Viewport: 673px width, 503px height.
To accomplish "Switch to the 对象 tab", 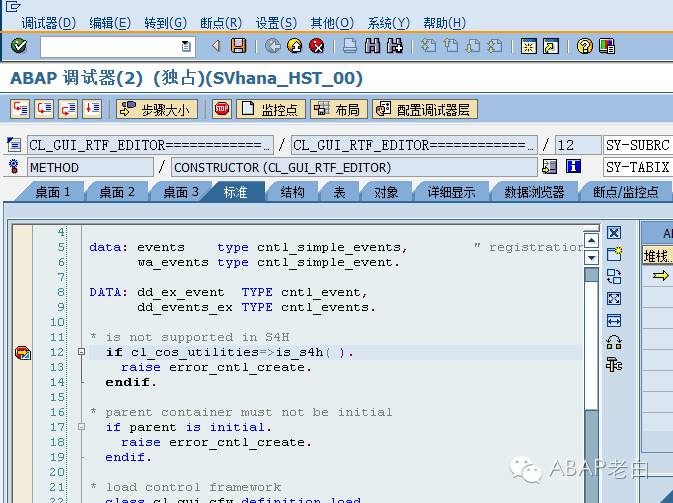I will pyautogui.click(x=386, y=192).
